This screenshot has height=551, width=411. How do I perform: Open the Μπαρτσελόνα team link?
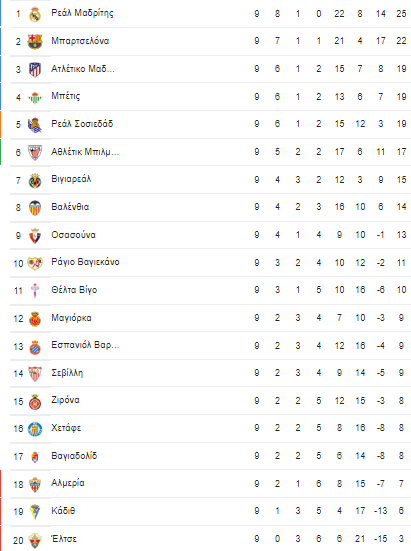point(80,41)
